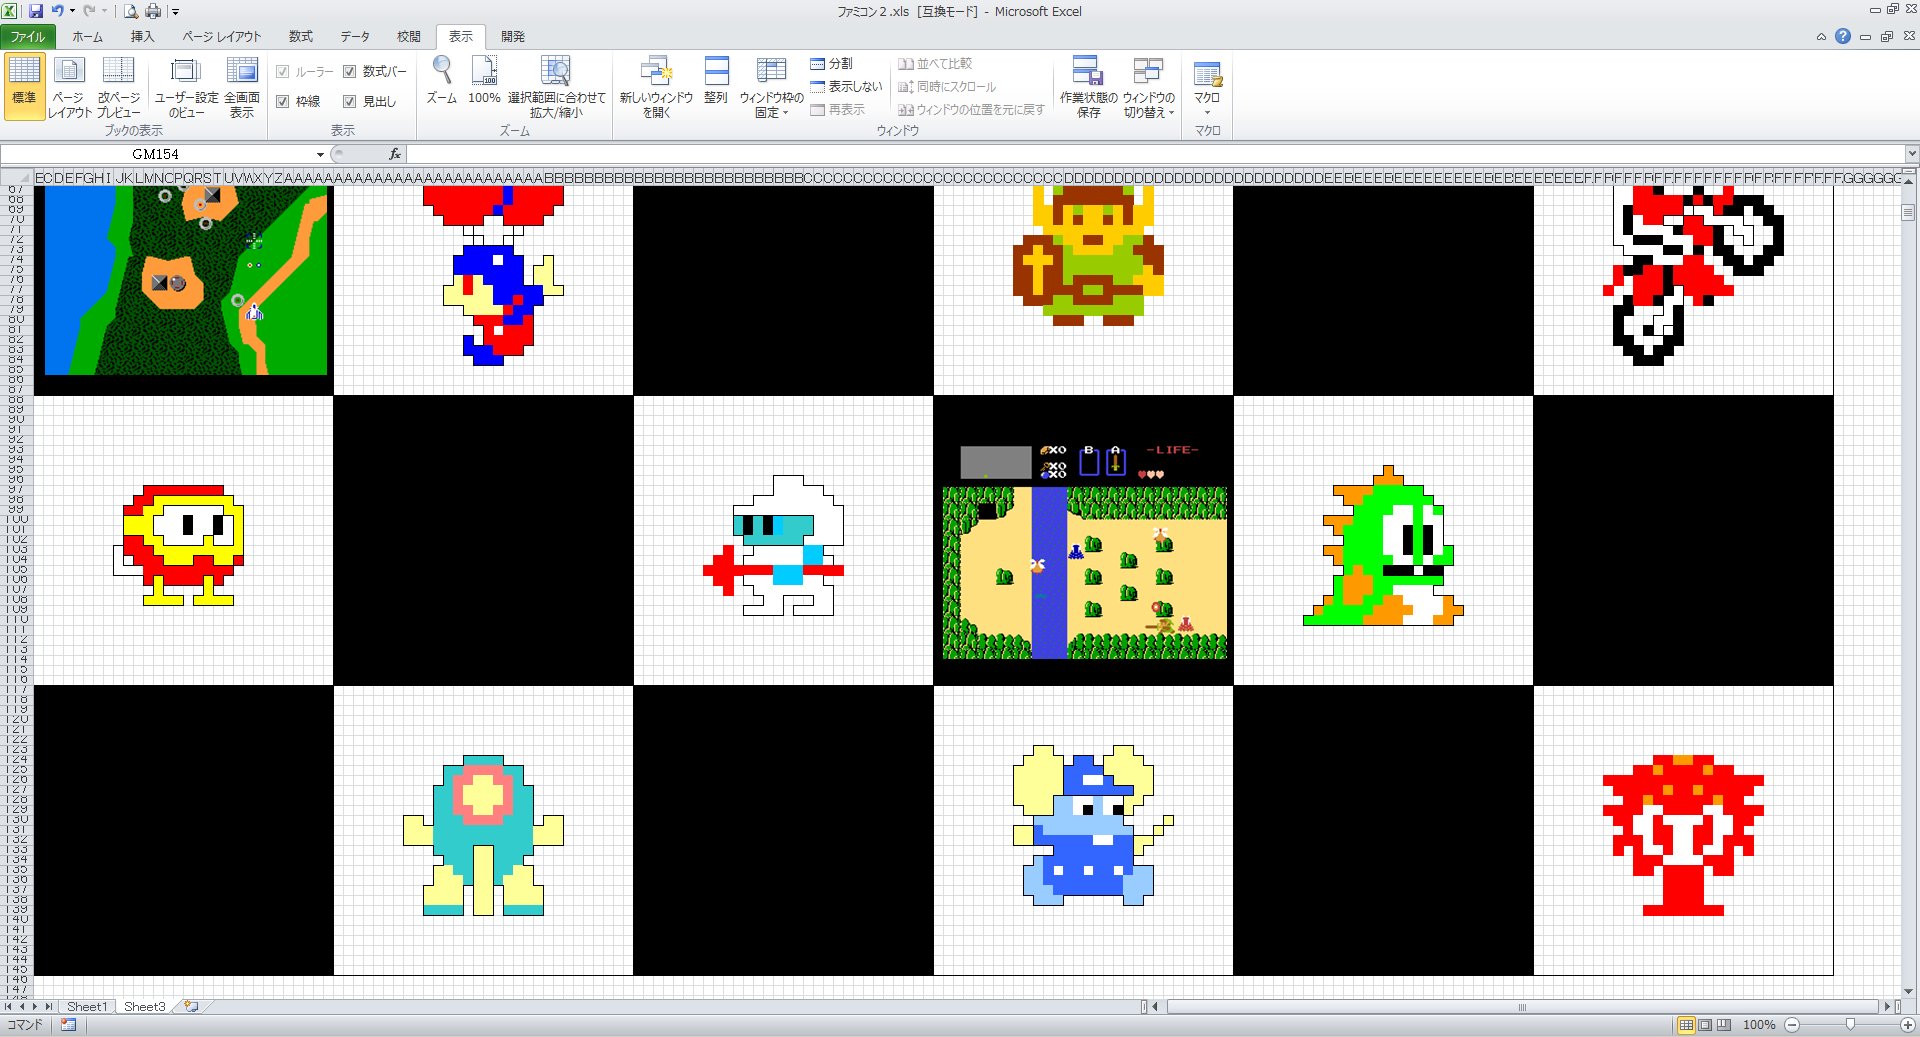Toggle the 枠線 gridlines checkbox
This screenshot has height=1037, width=1920.
tap(283, 101)
